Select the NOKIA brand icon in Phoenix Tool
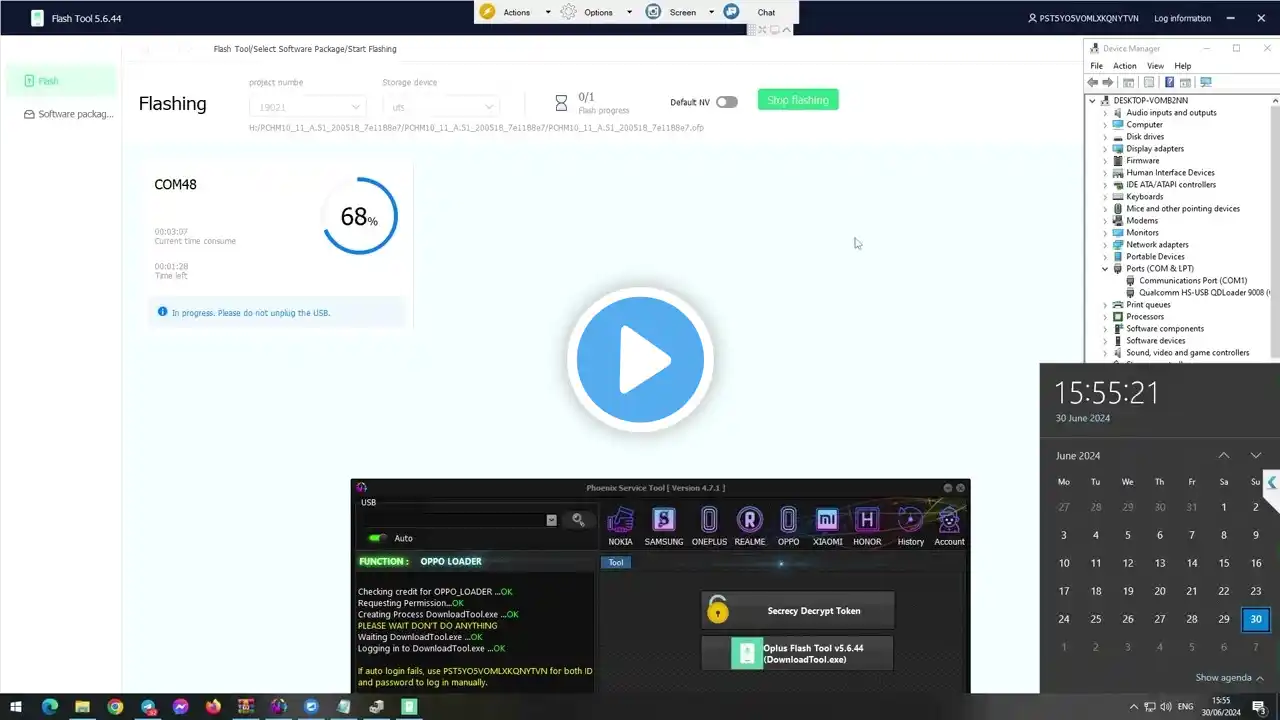Screen dimensions: 1280x720 click(x=620, y=521)
